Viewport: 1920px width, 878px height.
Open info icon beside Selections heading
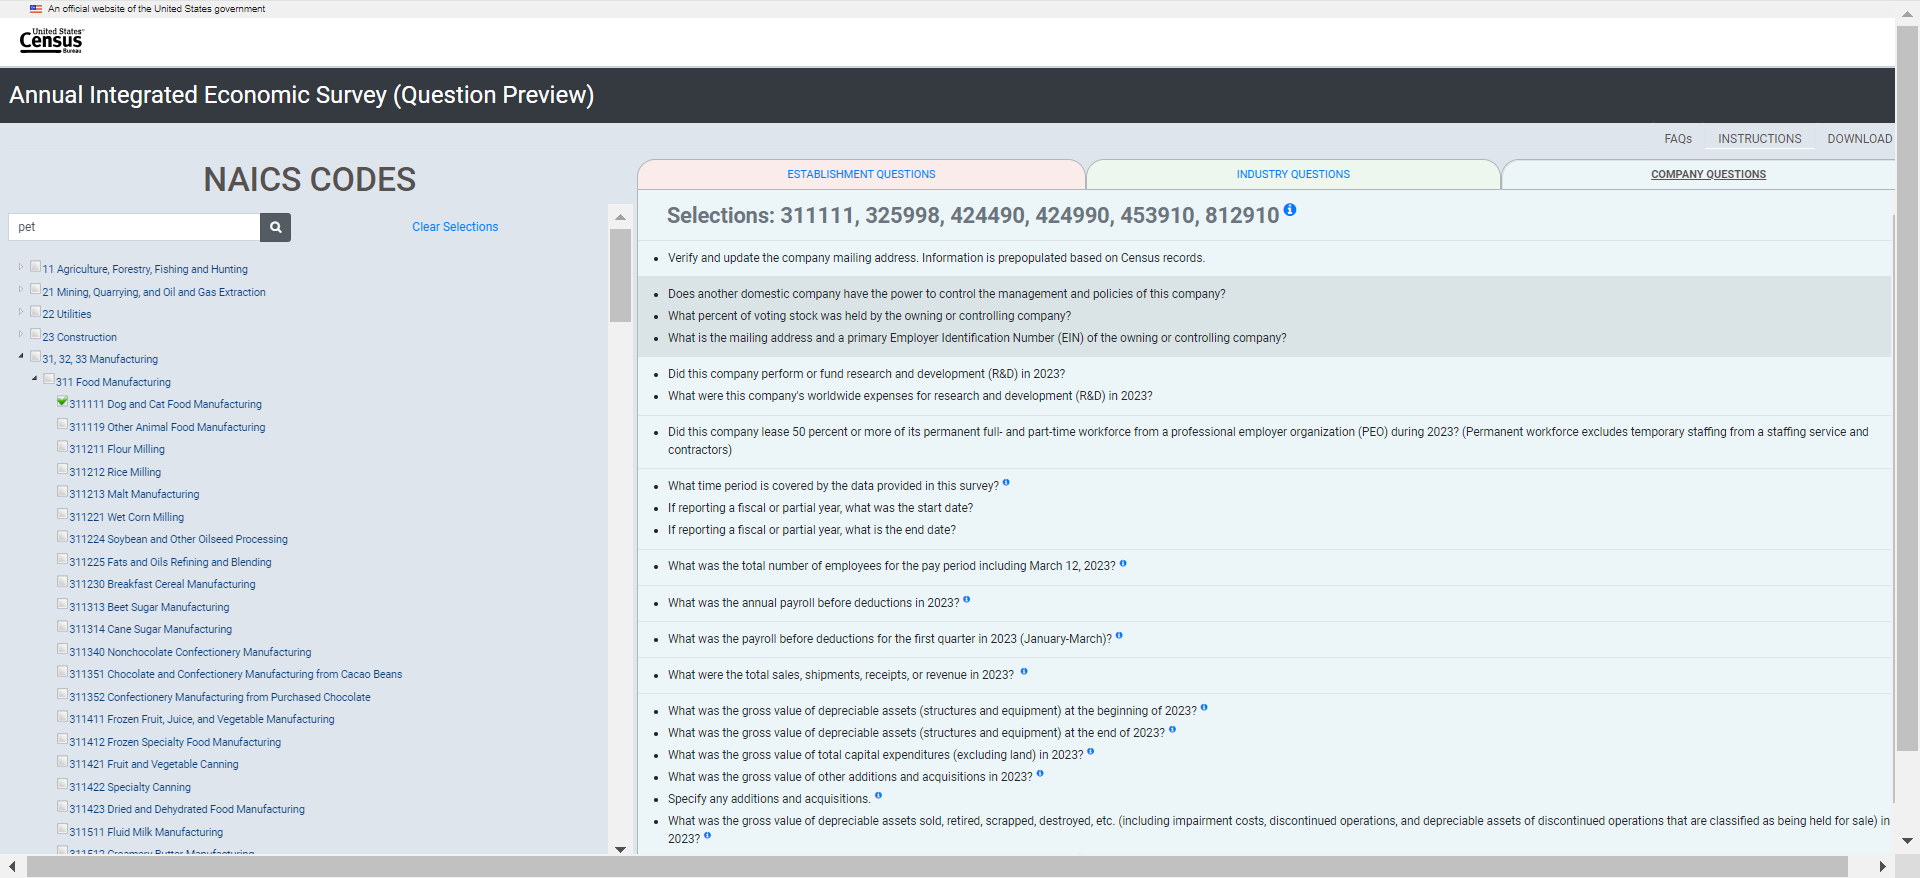click(x=1290, y=210)
